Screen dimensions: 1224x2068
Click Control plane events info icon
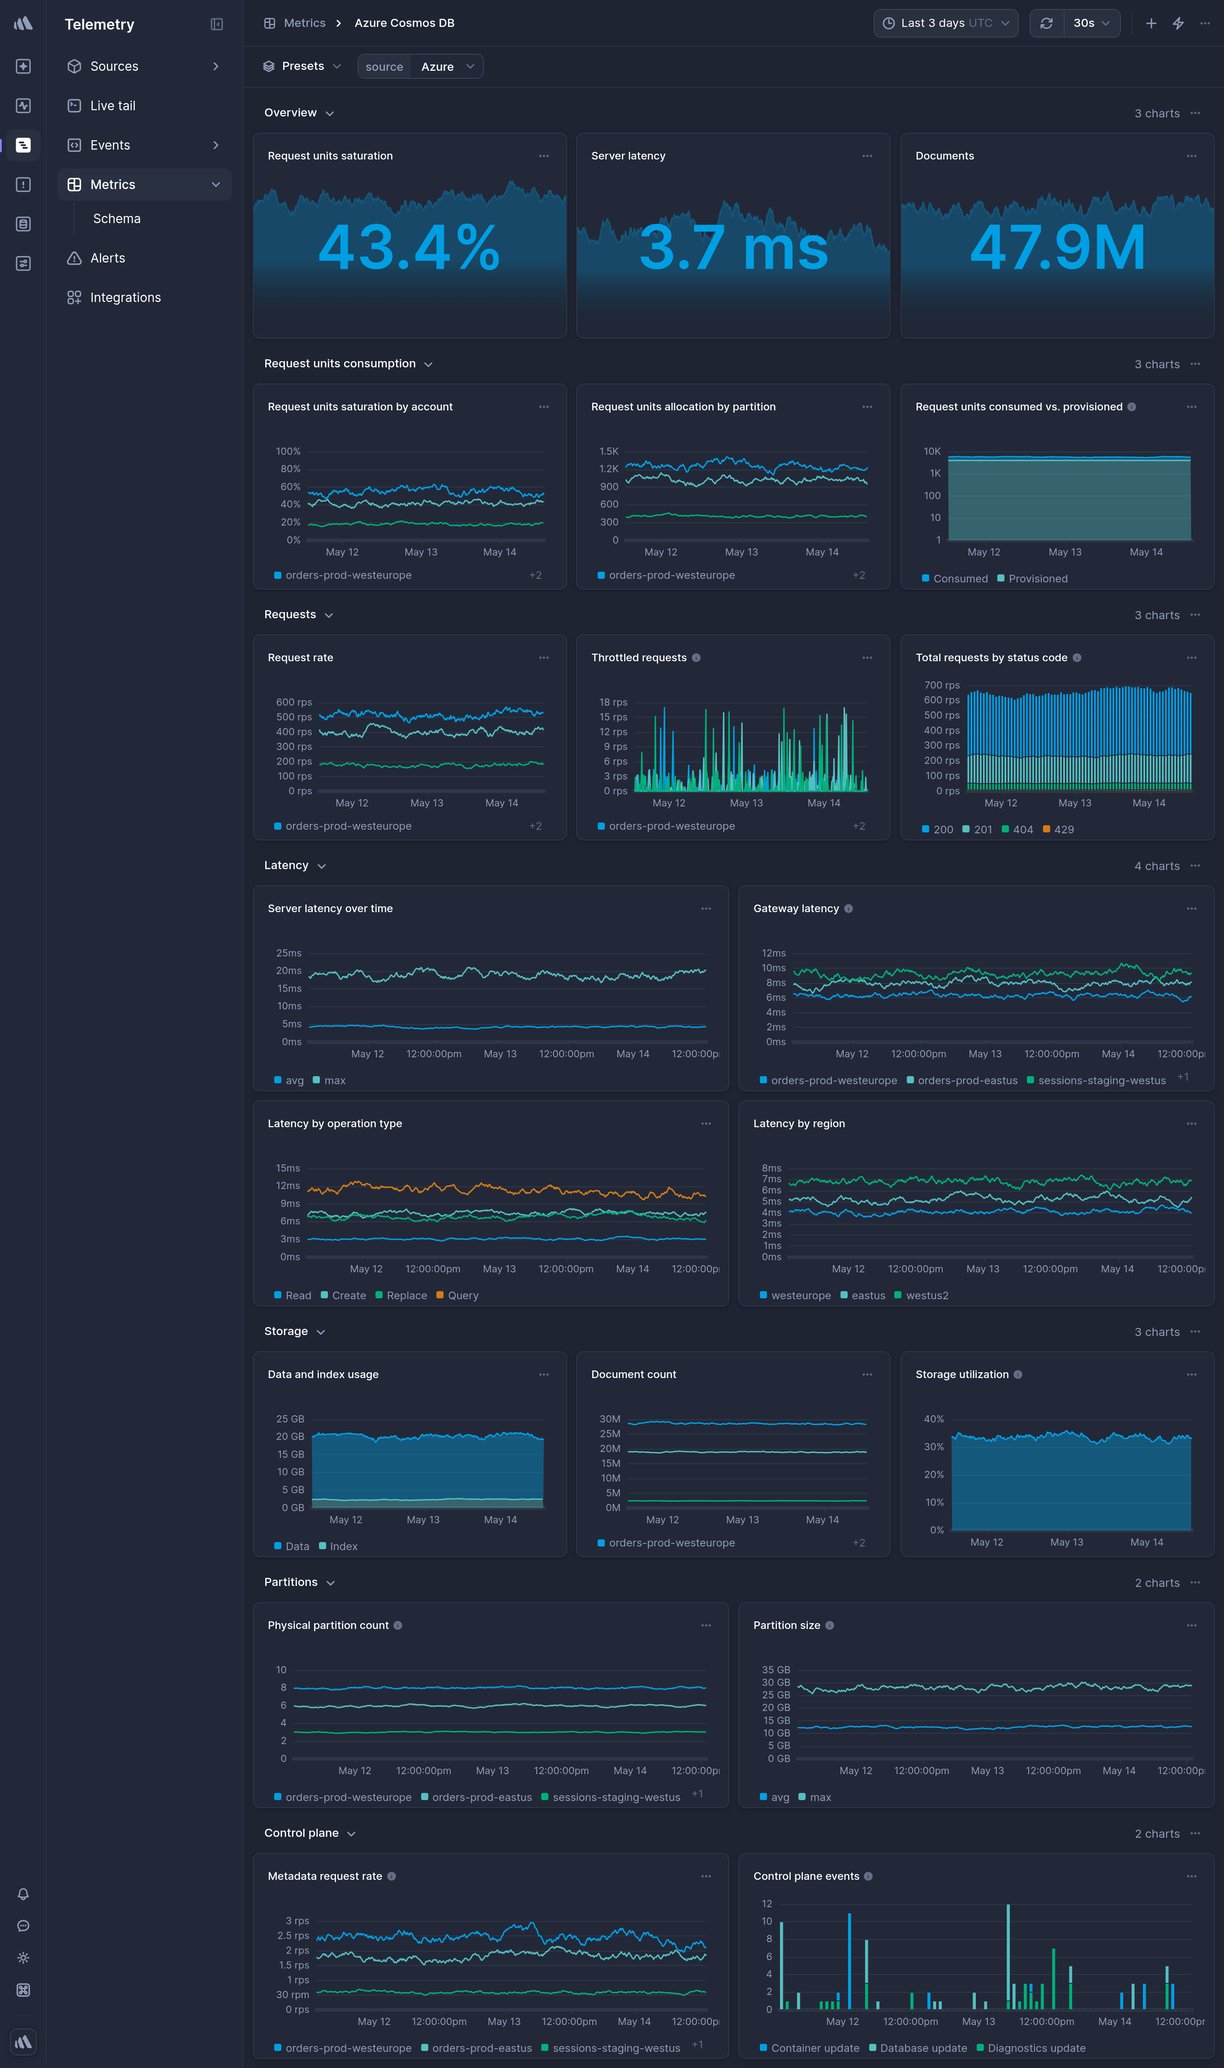pos(869,1877)
